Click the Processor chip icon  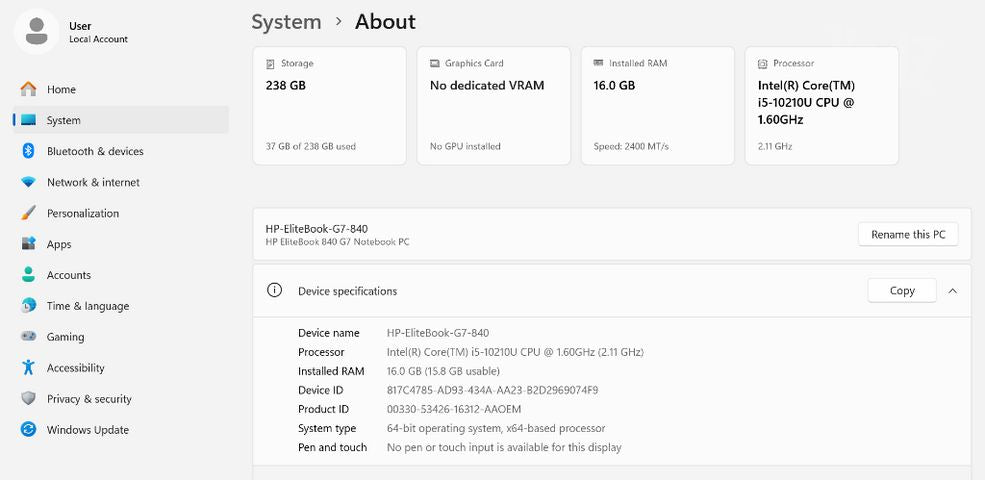pos(763,63)
